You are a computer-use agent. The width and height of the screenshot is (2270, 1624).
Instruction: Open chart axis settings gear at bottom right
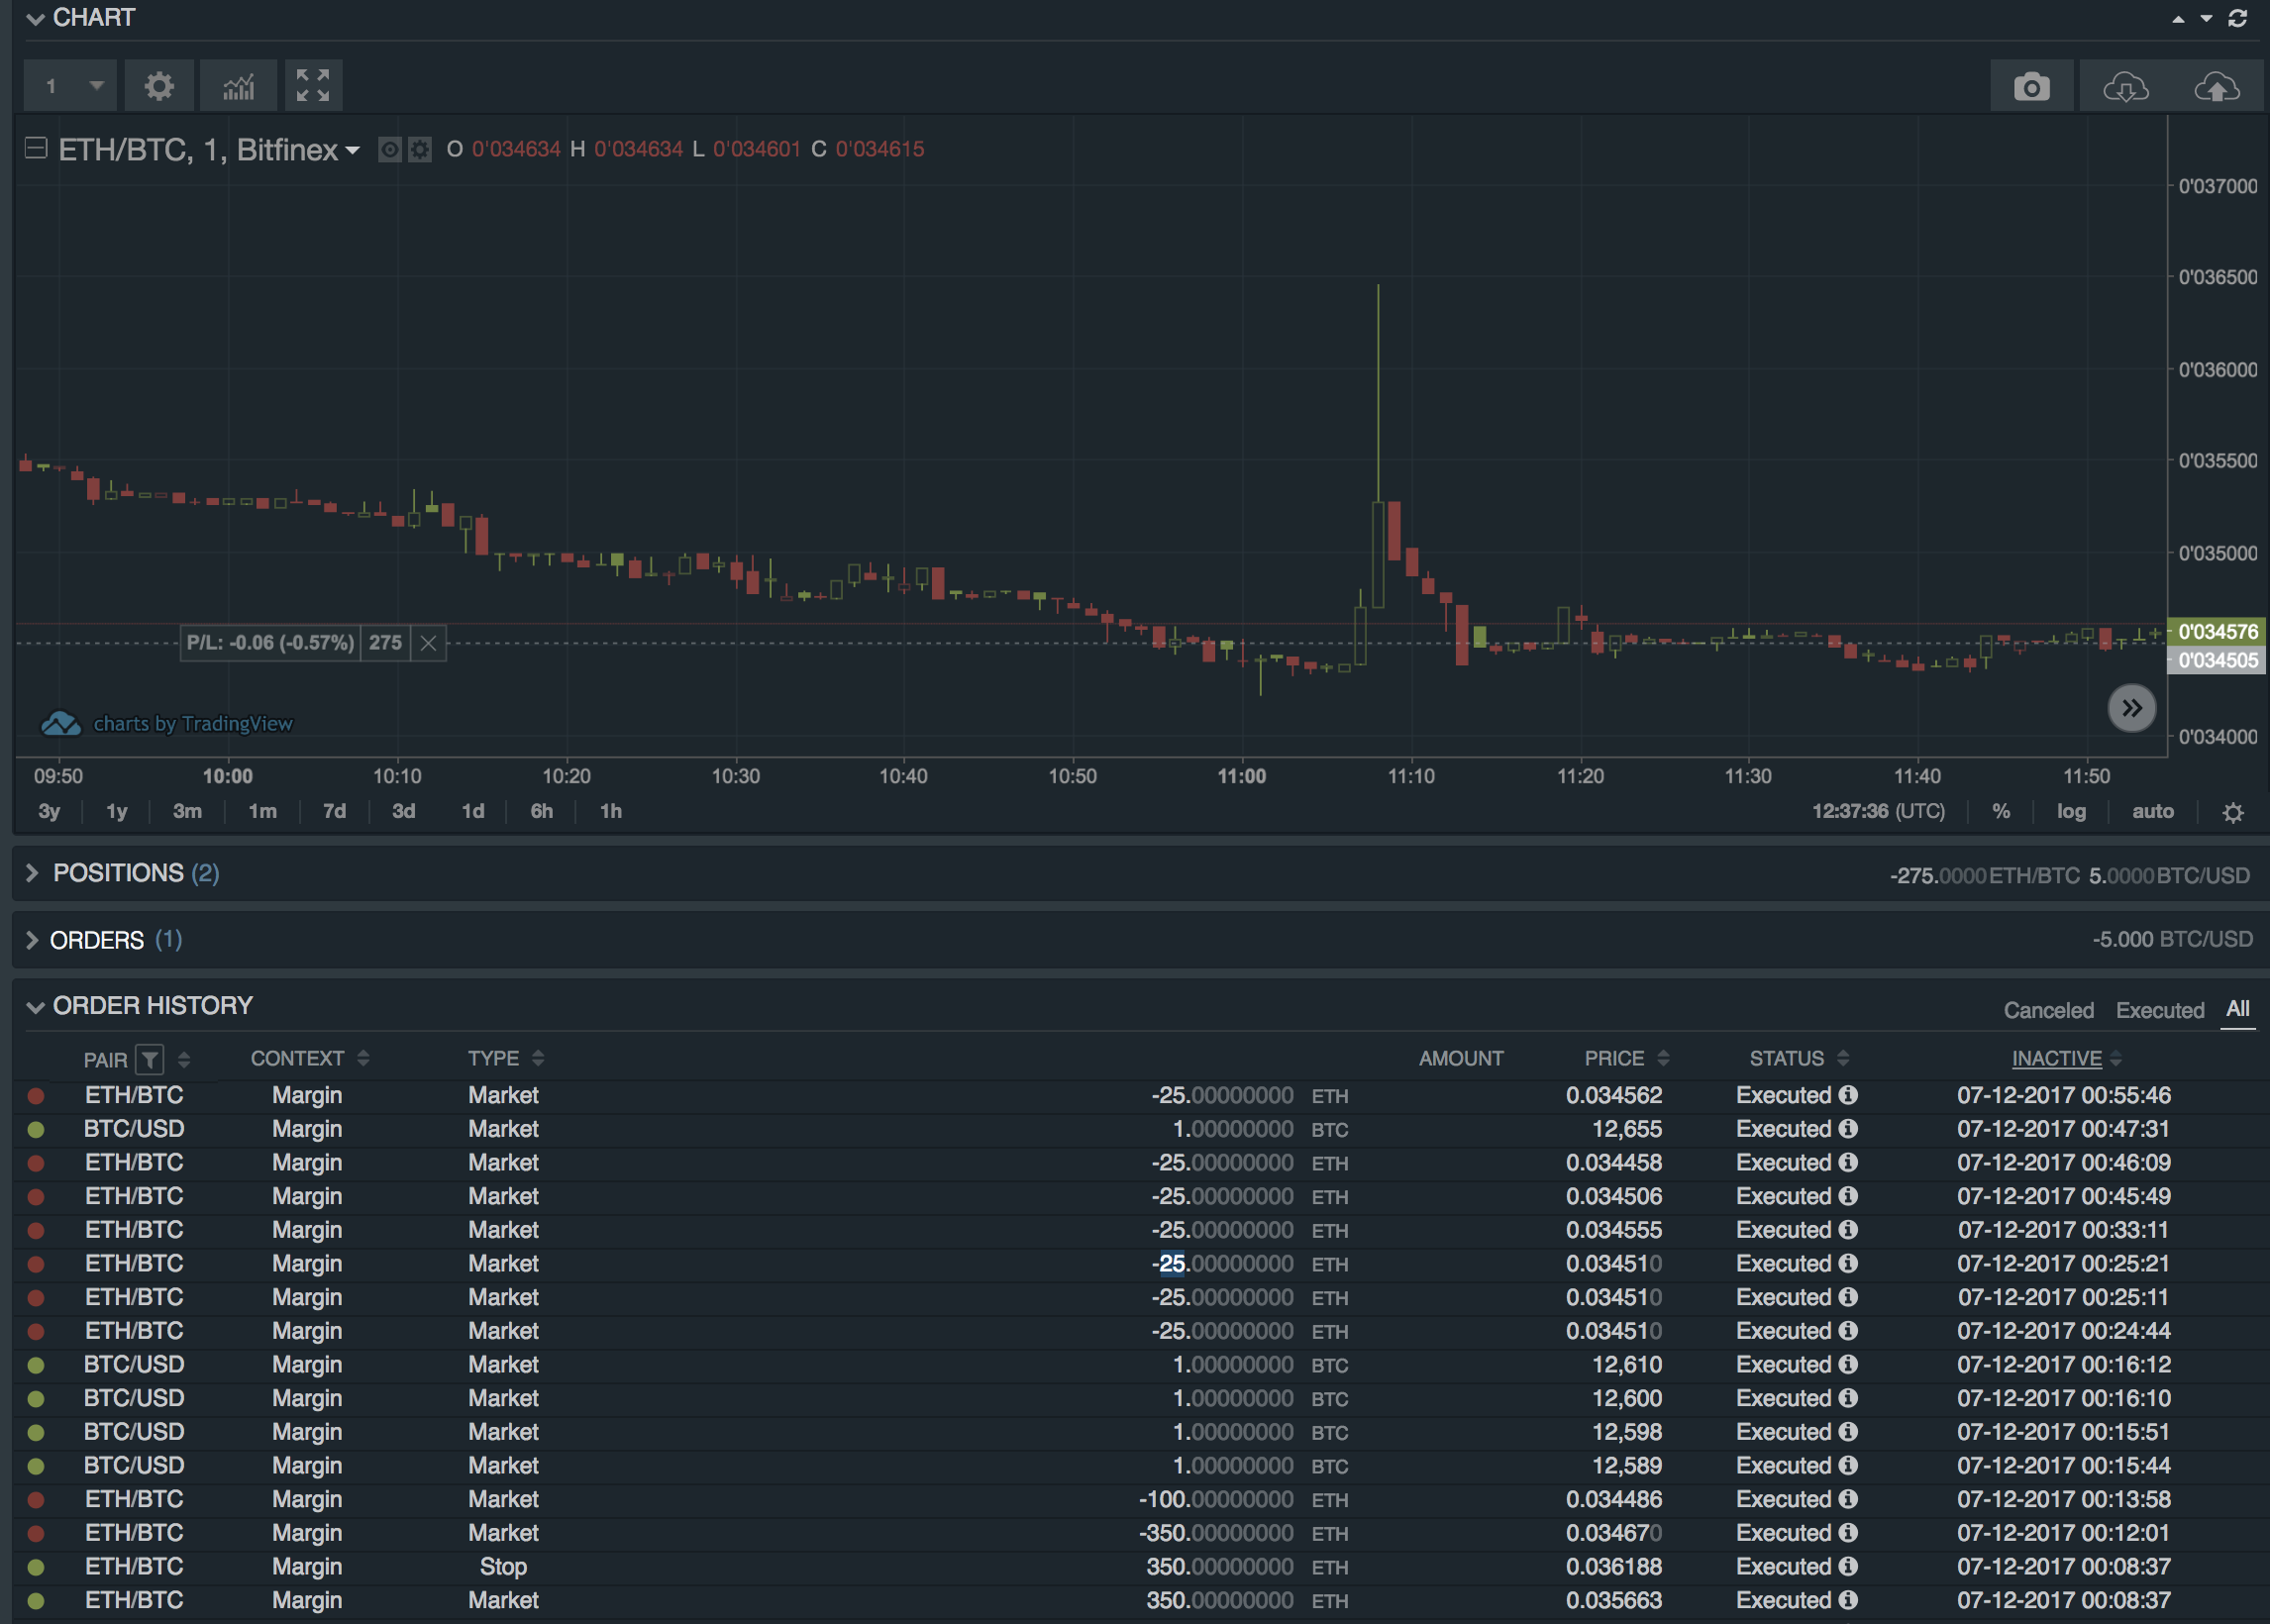coord(2232,812)
